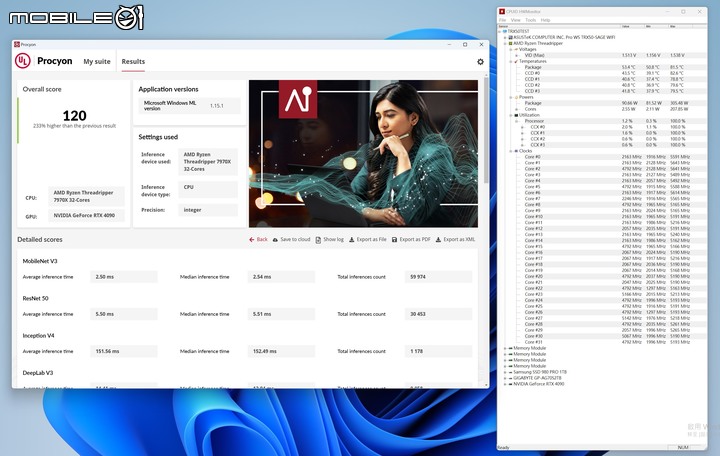720x456 pixels.
Task: Open the File menu in HWMonitor
Action: pyautogui.click(x=503, y=20)
